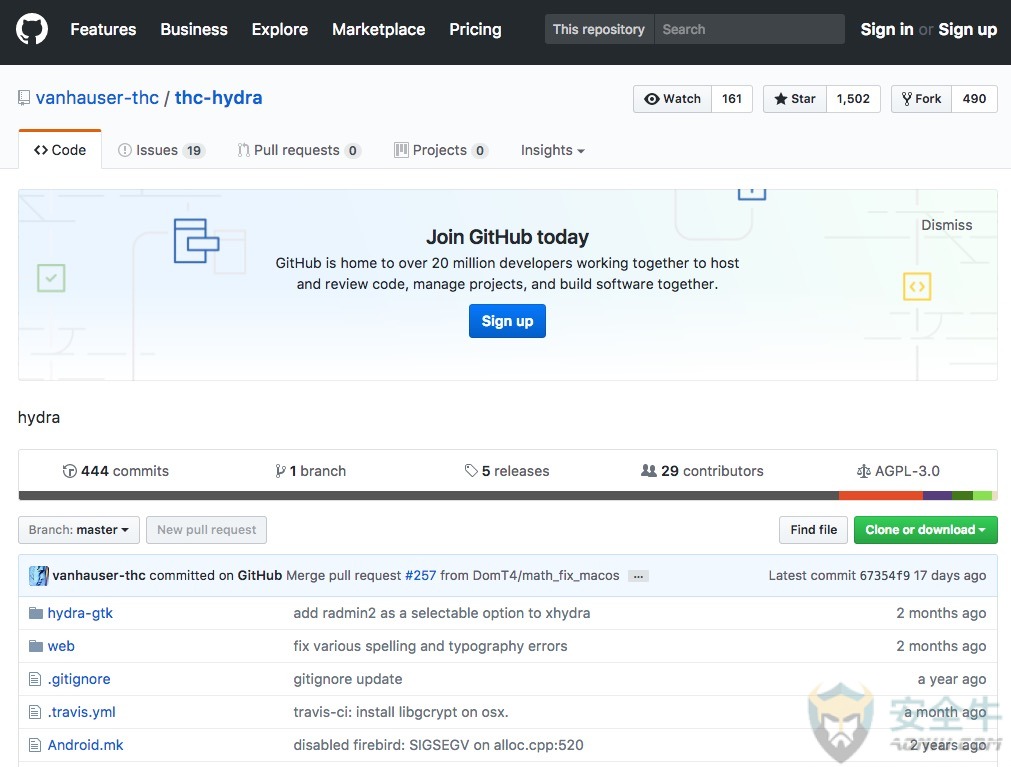This screenshot has width=1011, height=767.
Task: Click the GitHub Octocat logo
Action: click(32, 29)
